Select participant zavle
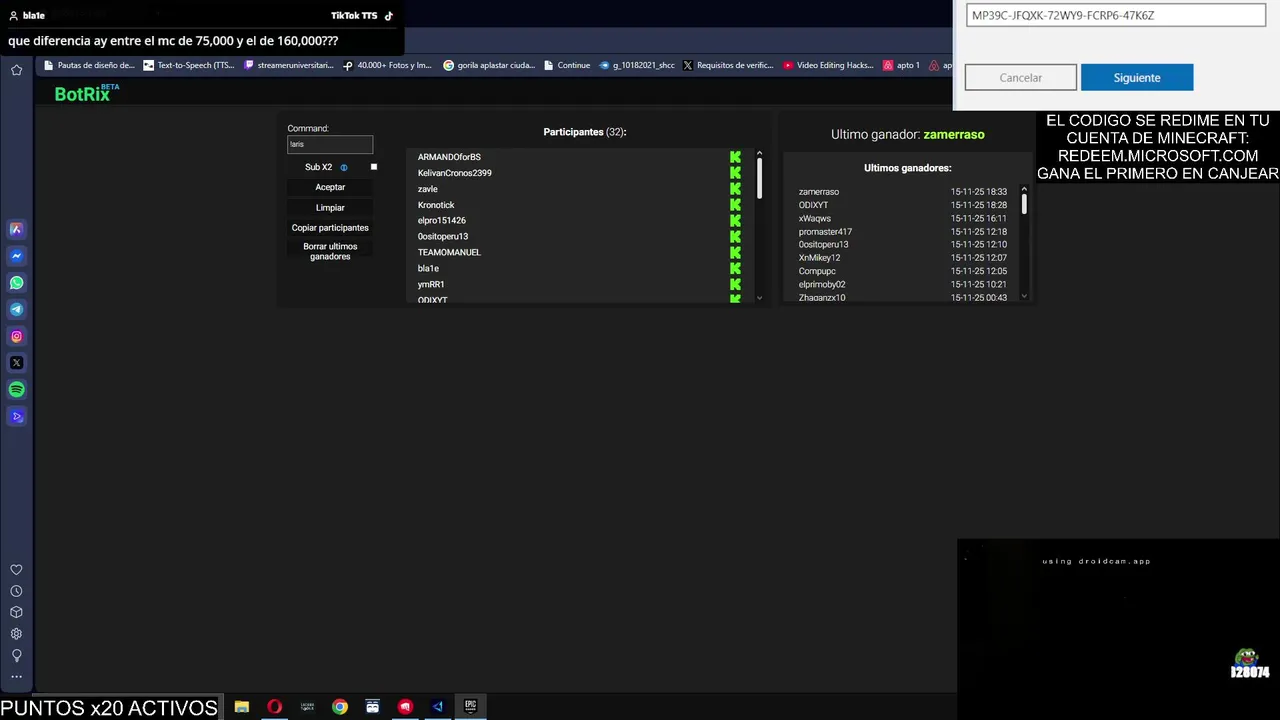Image resolution: width=1280 pixels, height=720 pixels. click(427, 189)
